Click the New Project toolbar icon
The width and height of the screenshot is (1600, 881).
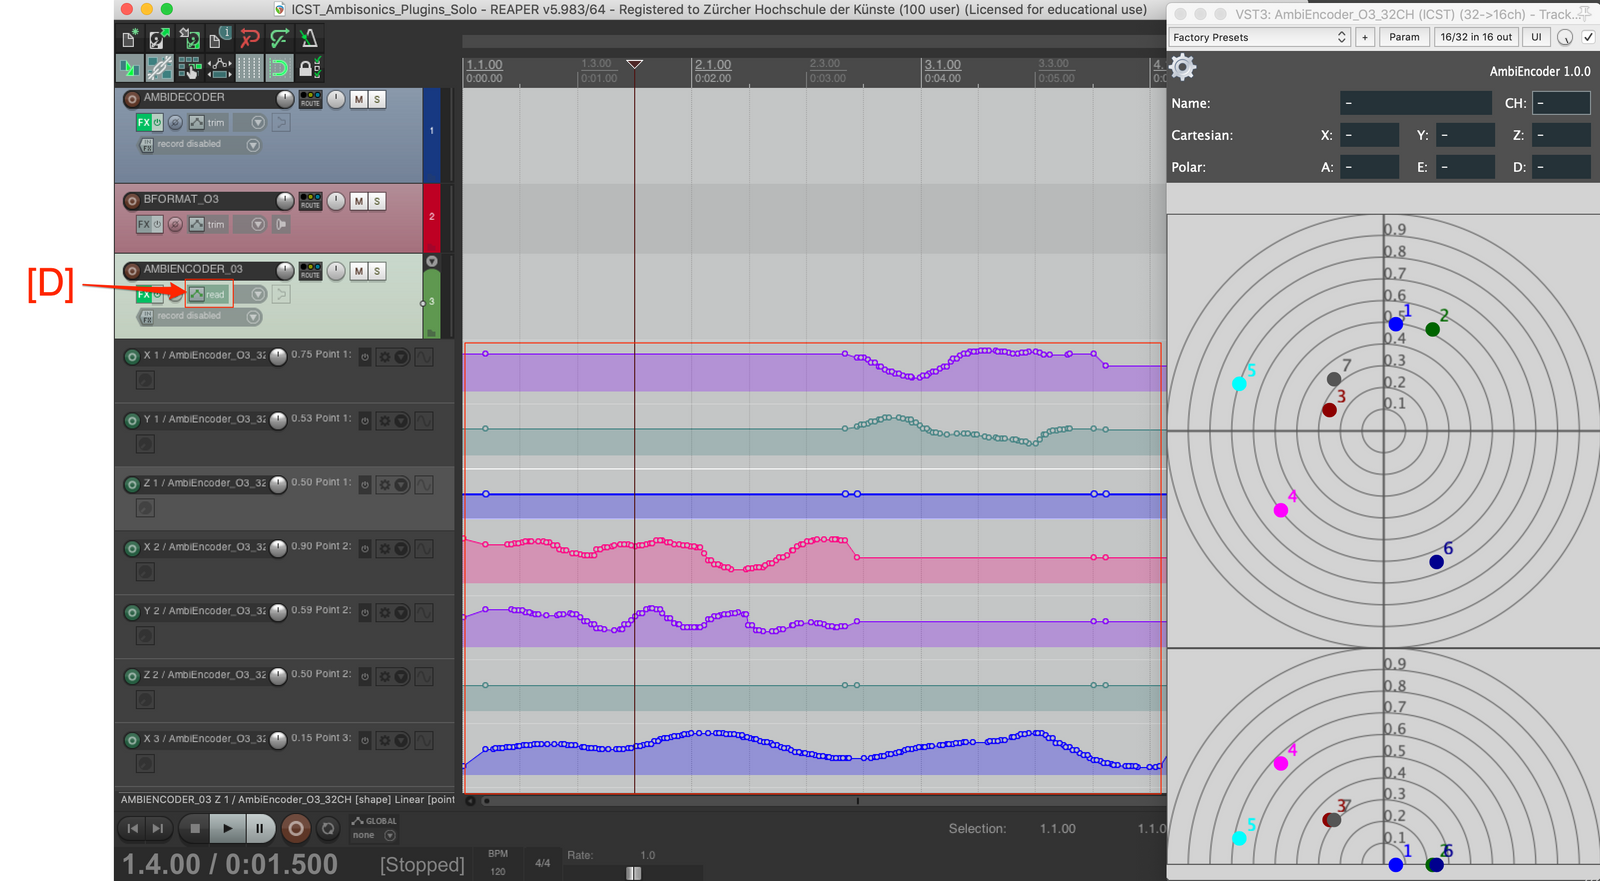[x=129, y=39]
